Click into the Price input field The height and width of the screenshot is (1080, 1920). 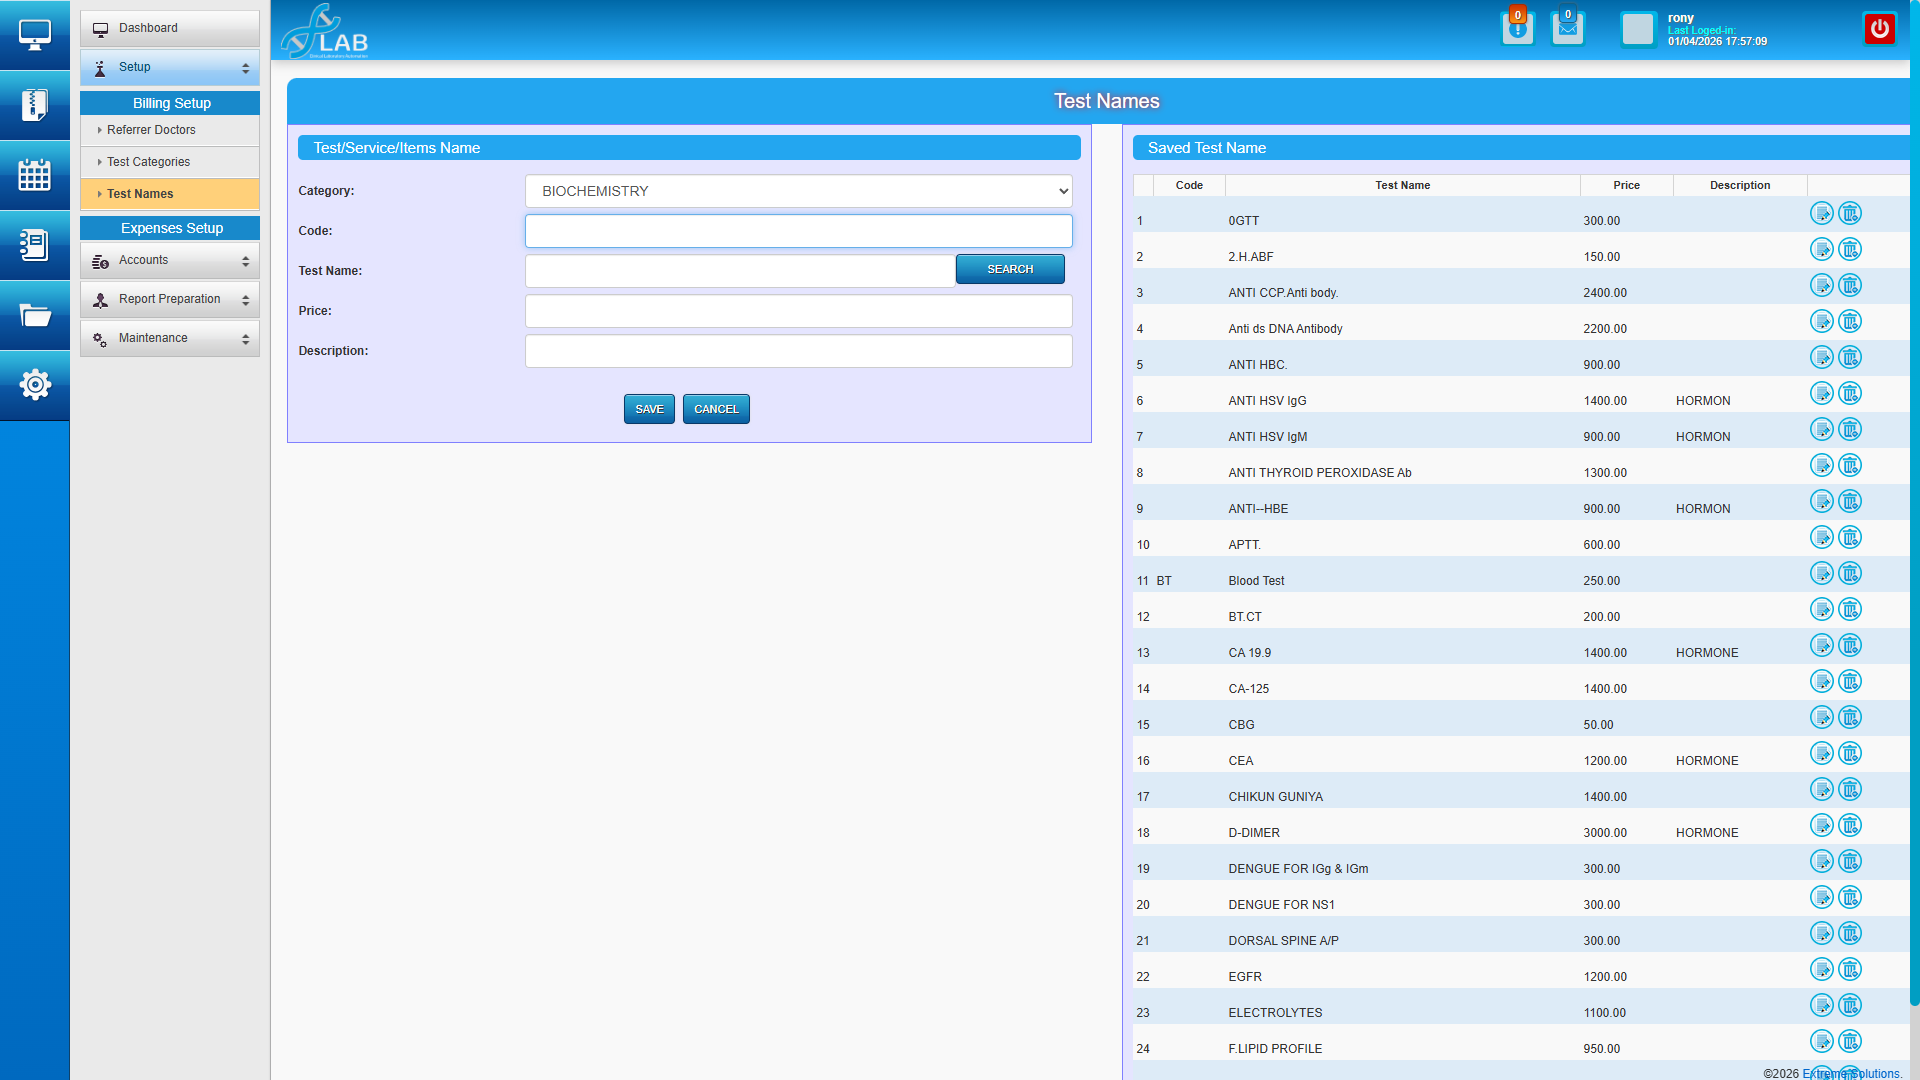[798, 311]
